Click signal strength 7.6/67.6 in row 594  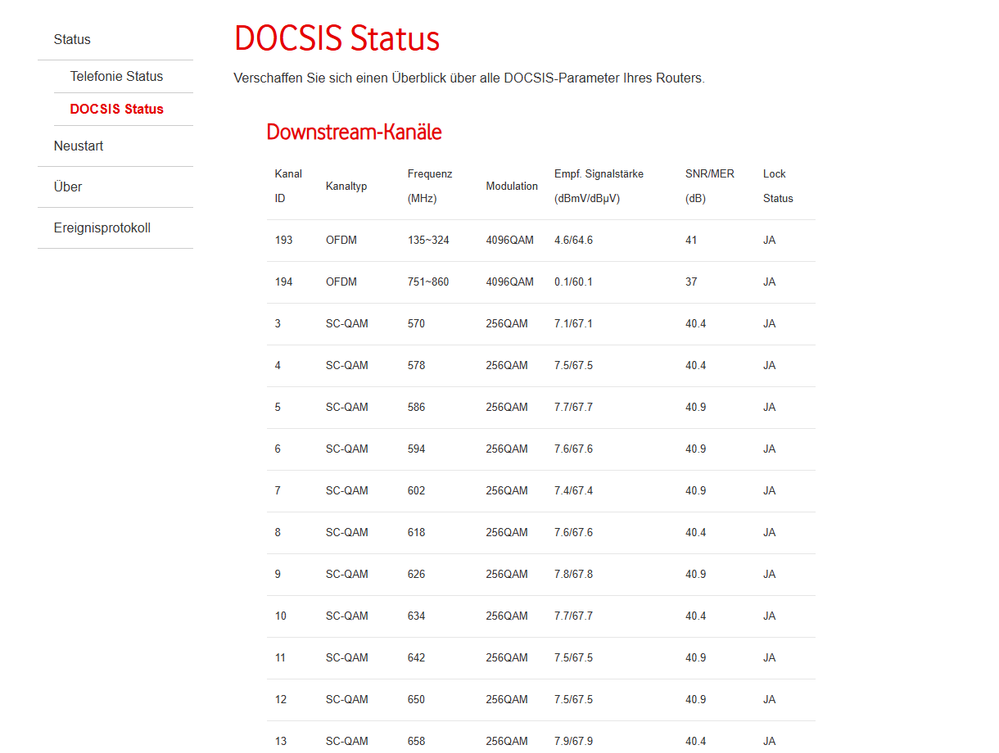(573, 448)
